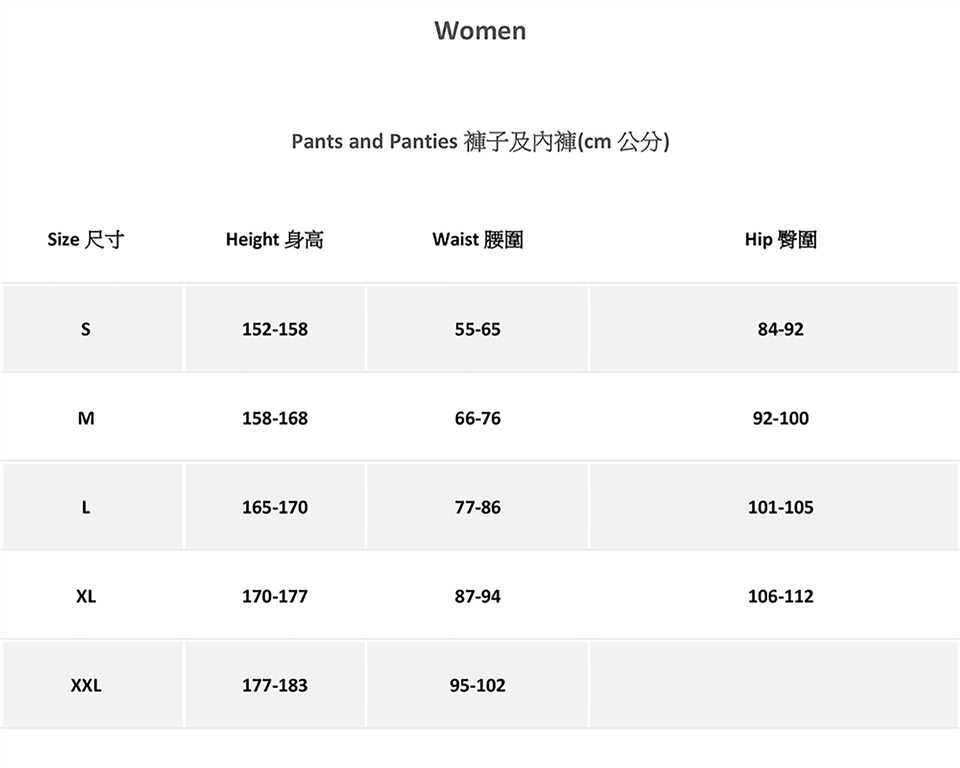Select hip value 106-112
960x768 pixels.
pos(780,596)
